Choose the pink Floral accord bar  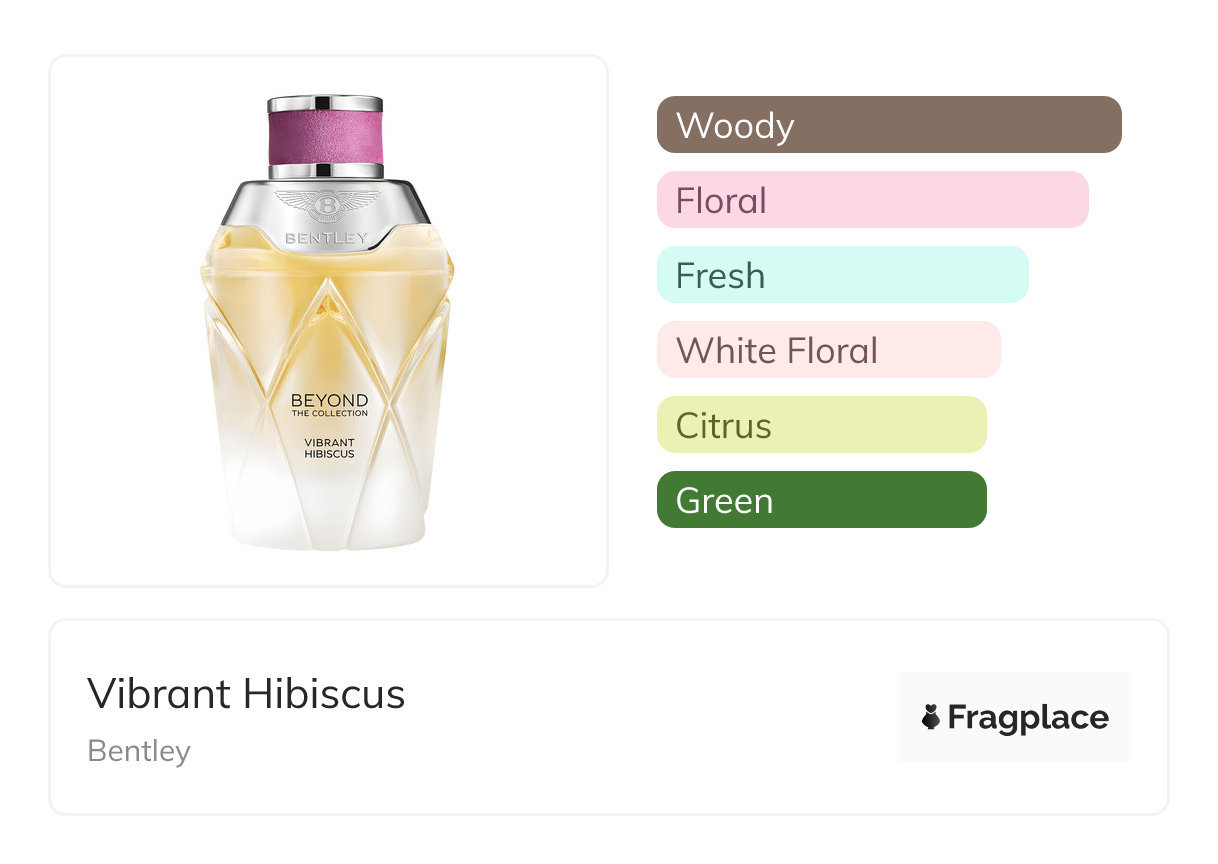point(872,200)
